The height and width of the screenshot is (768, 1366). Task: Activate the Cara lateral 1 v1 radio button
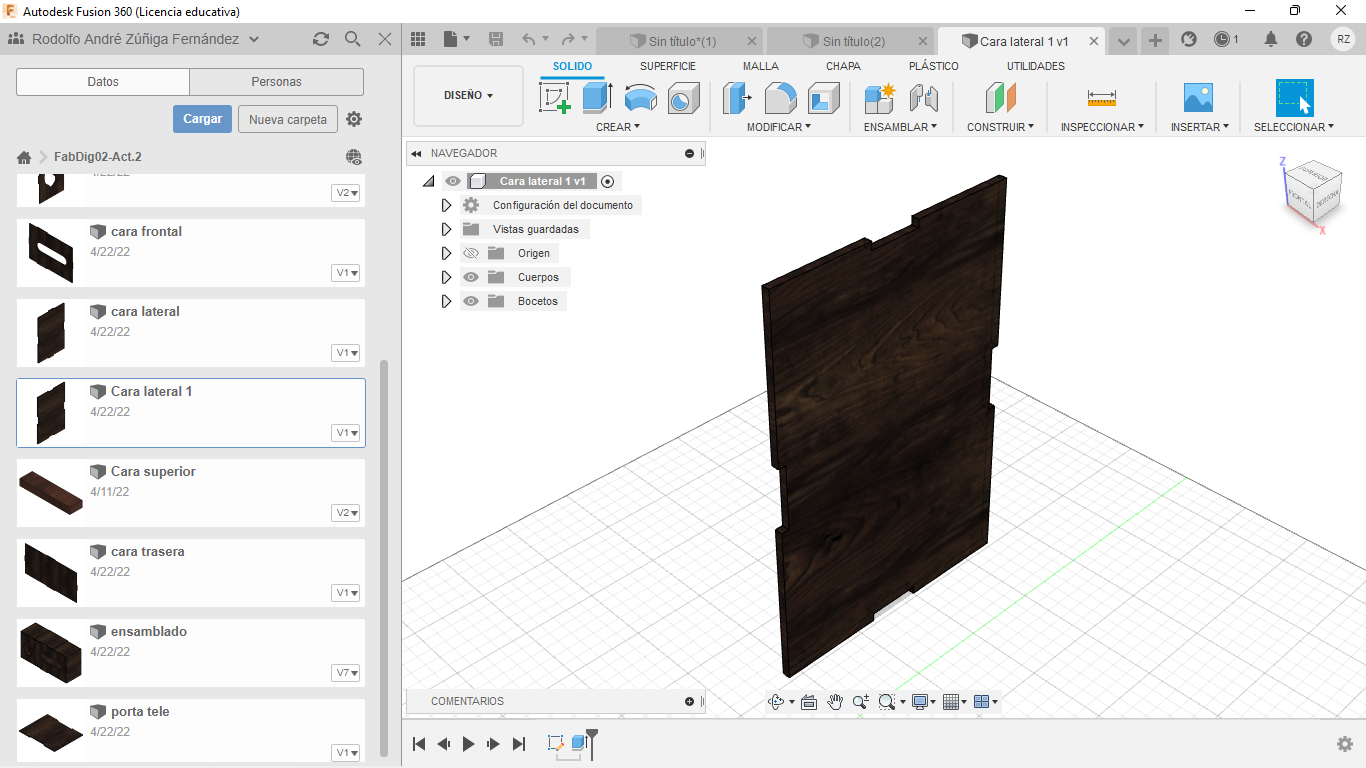click(607, 181)
